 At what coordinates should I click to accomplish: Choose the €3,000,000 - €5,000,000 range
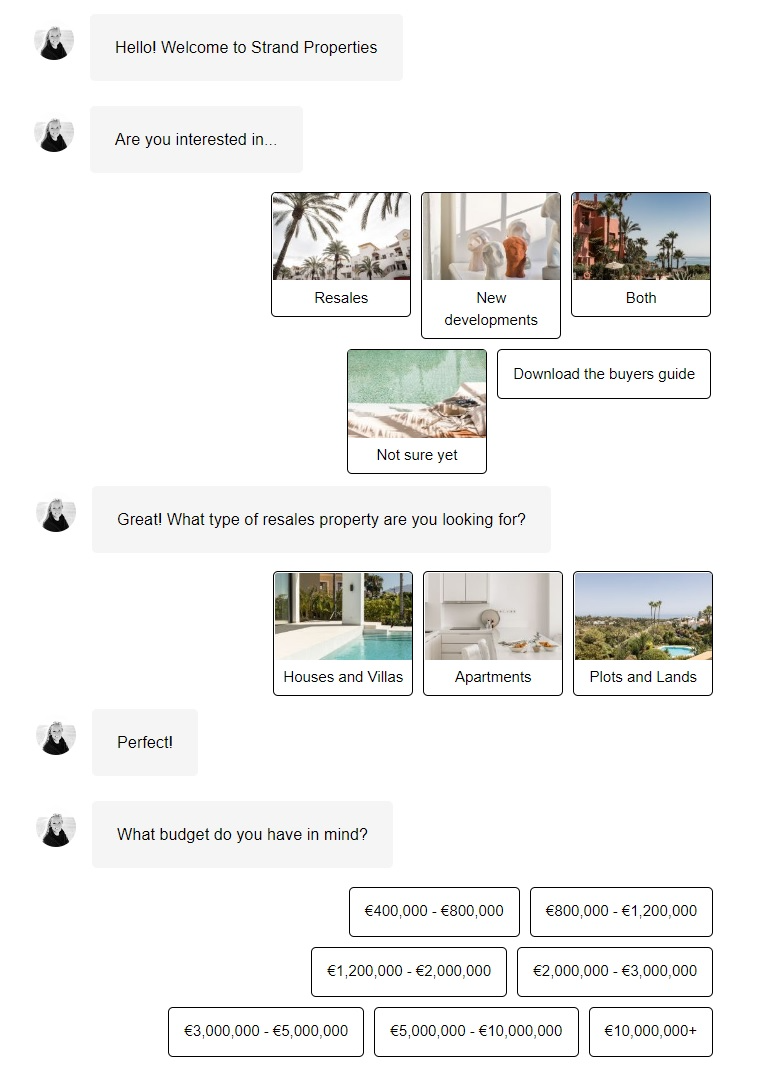click(266, 1032)
